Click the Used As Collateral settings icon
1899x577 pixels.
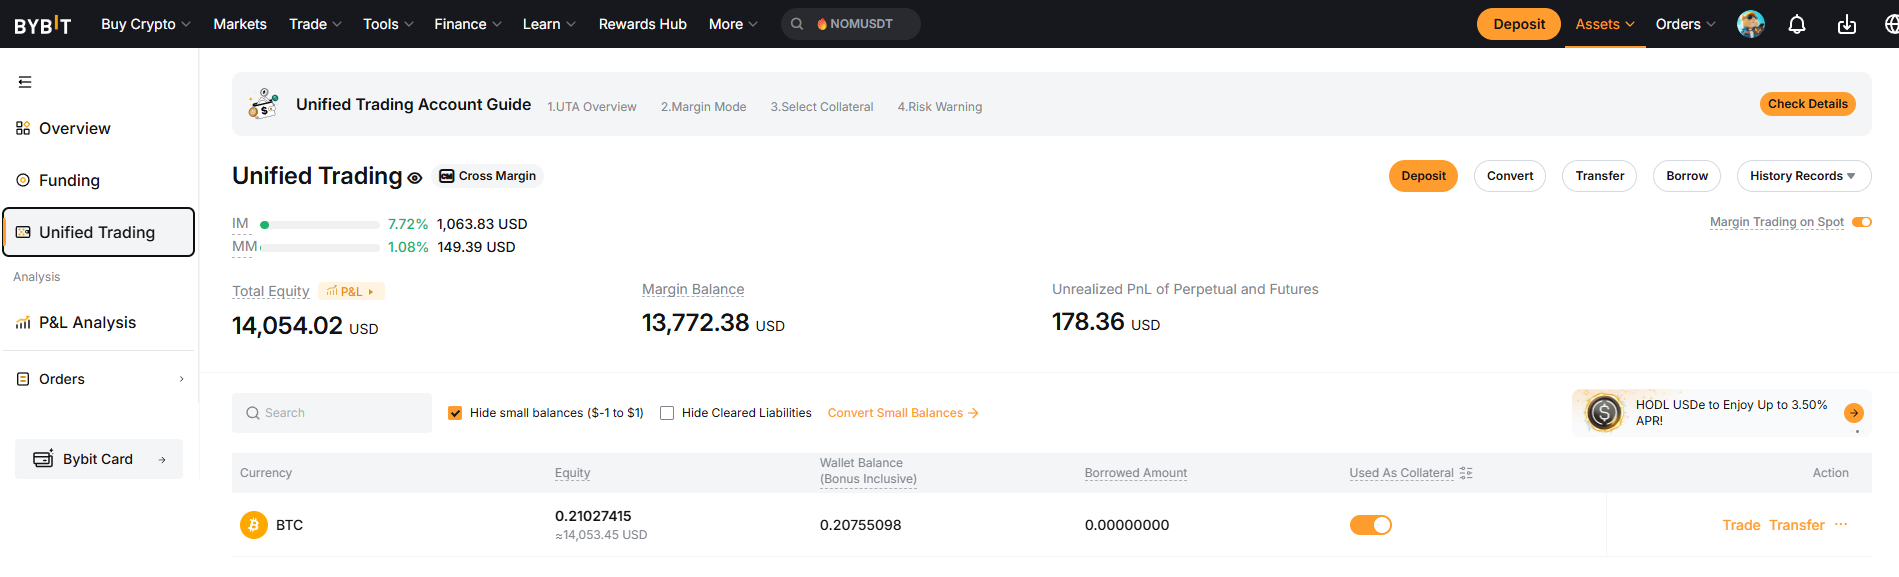[1466, 473]
